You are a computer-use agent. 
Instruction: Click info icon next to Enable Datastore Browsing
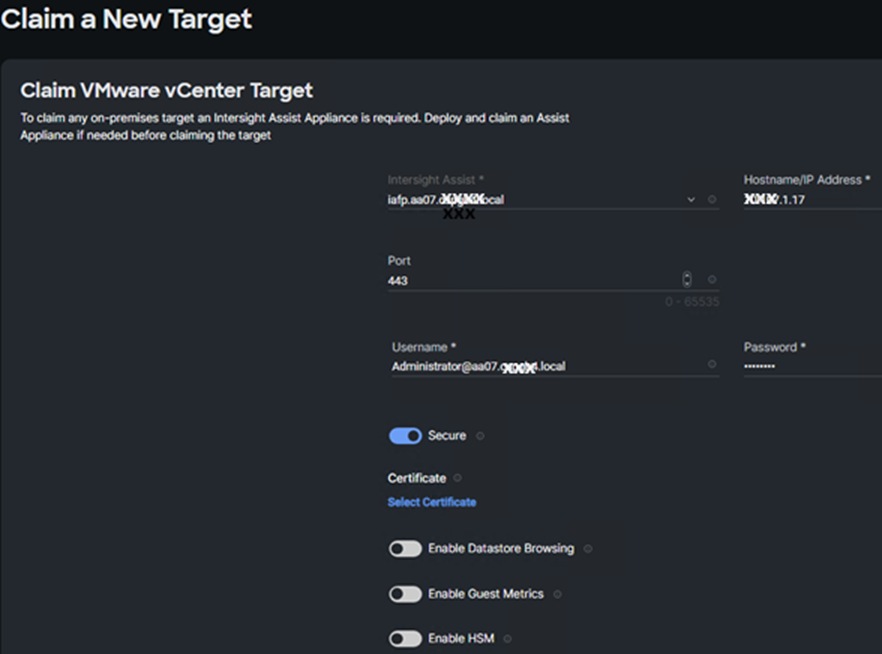(588, 549)
